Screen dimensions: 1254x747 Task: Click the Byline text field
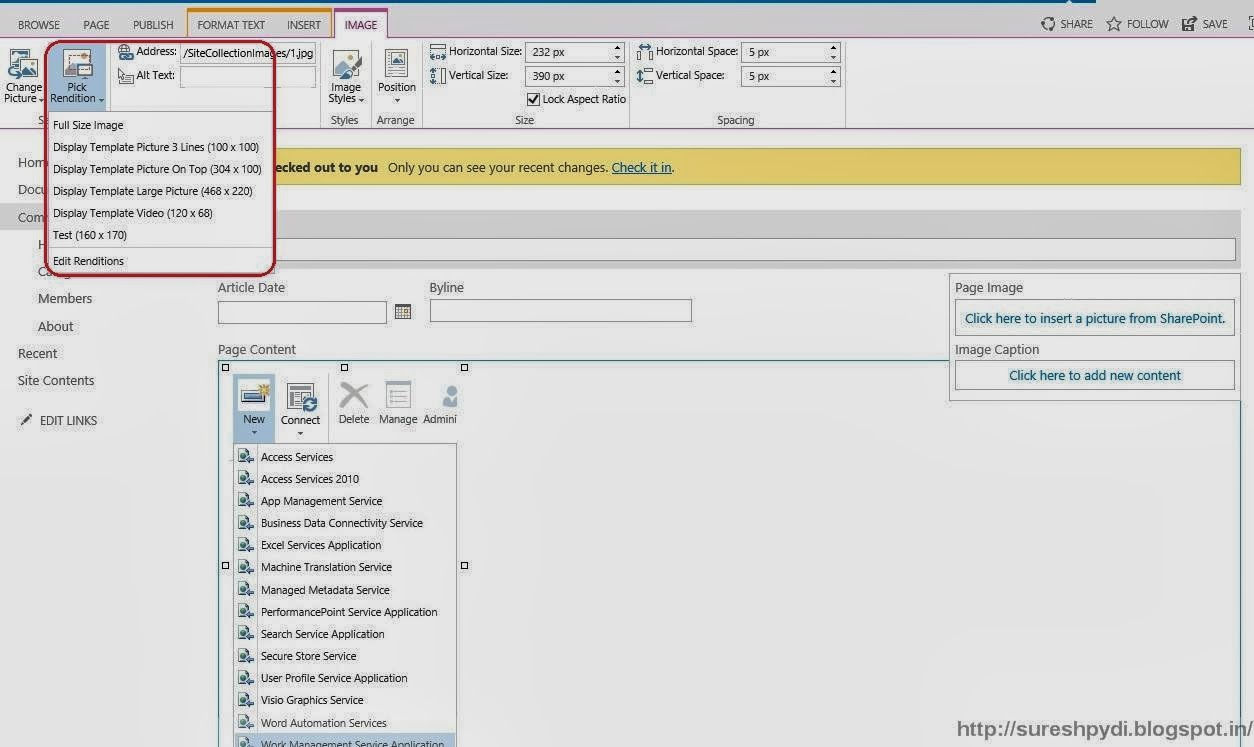pyautogui.click(x=560, y=310)
